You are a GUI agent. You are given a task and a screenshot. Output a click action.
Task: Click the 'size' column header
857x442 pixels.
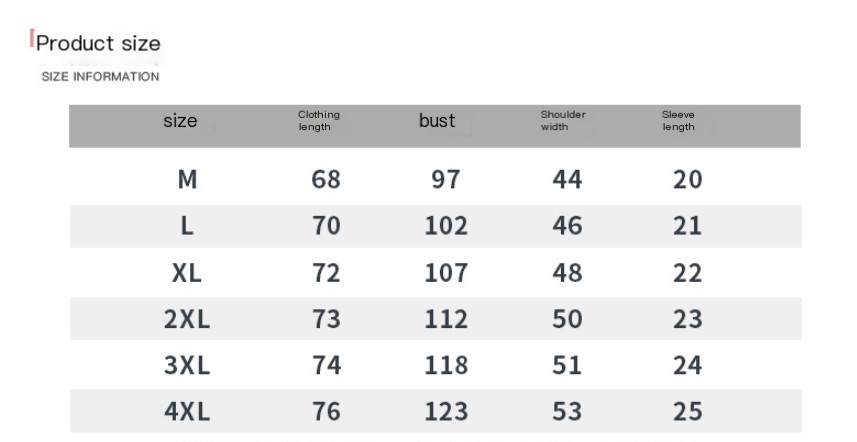(180, 120)
